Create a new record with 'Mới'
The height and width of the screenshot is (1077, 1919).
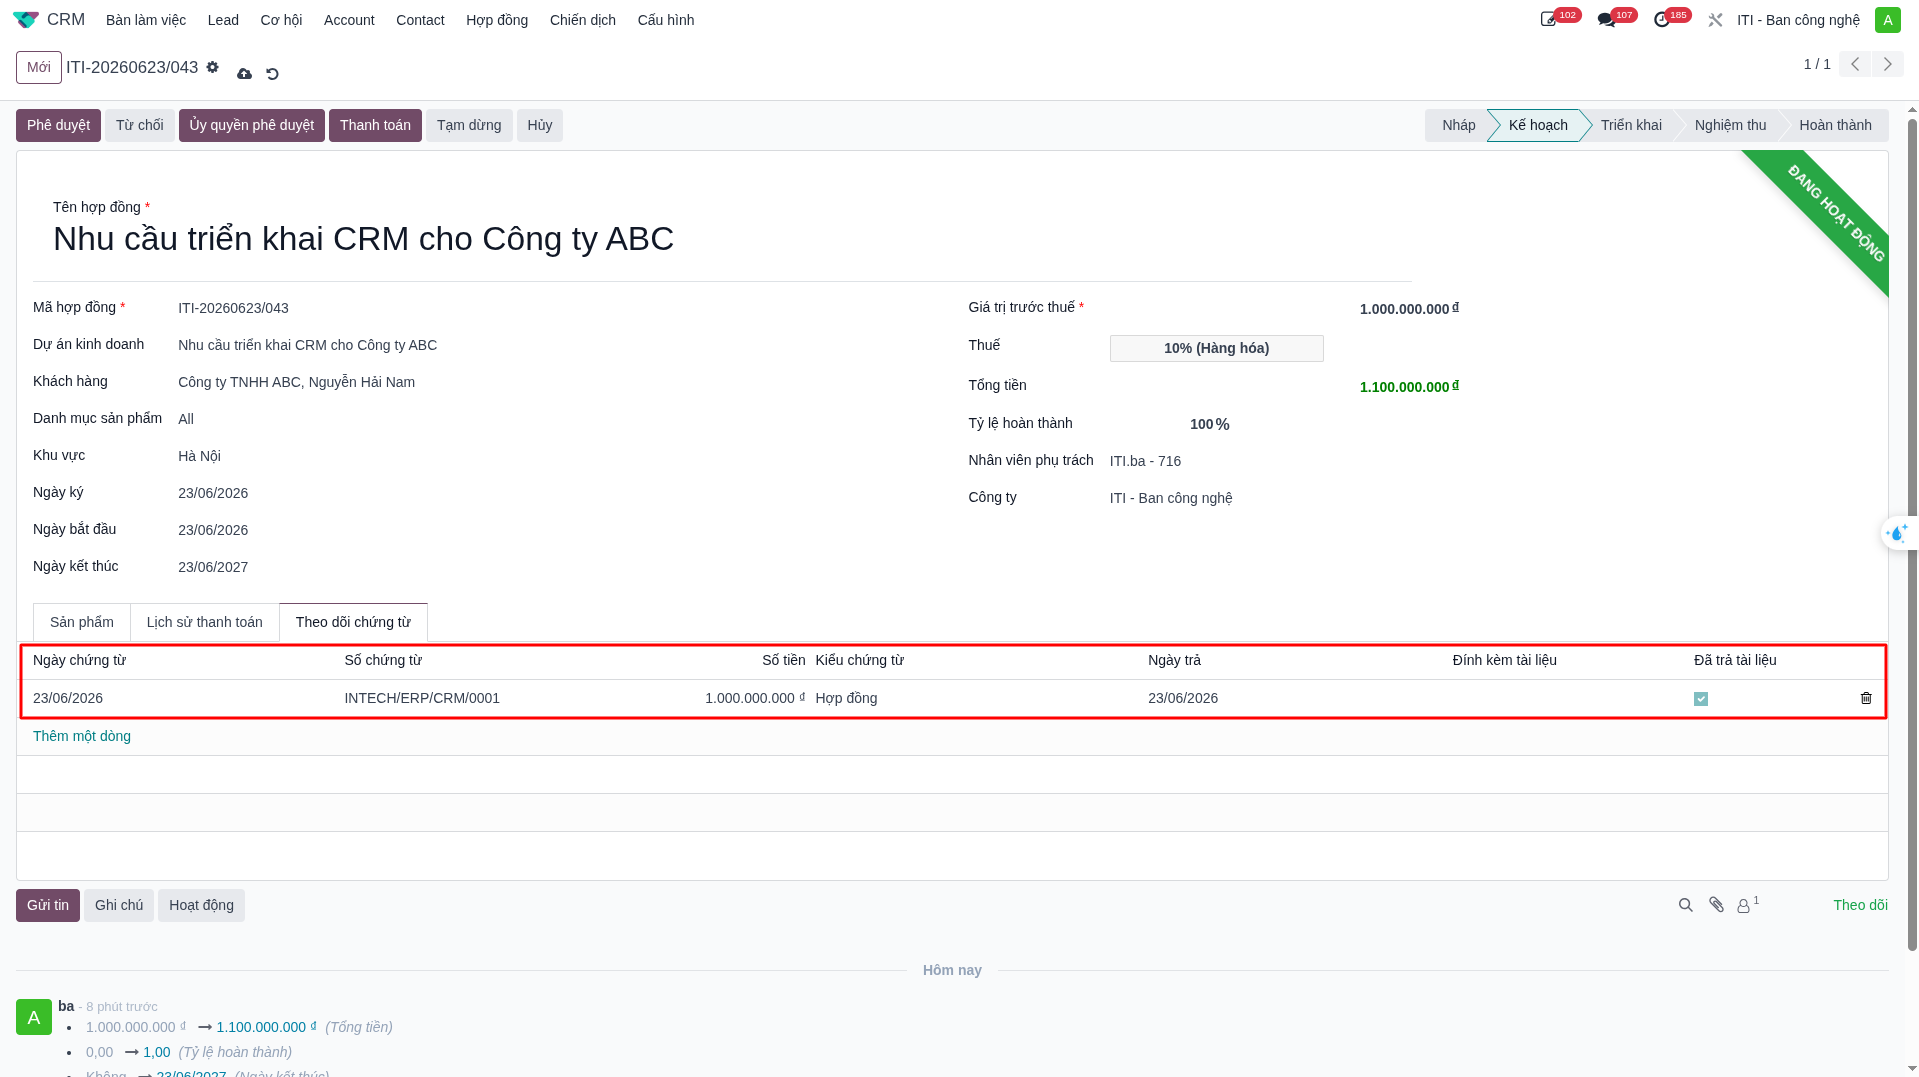(39, 67)
